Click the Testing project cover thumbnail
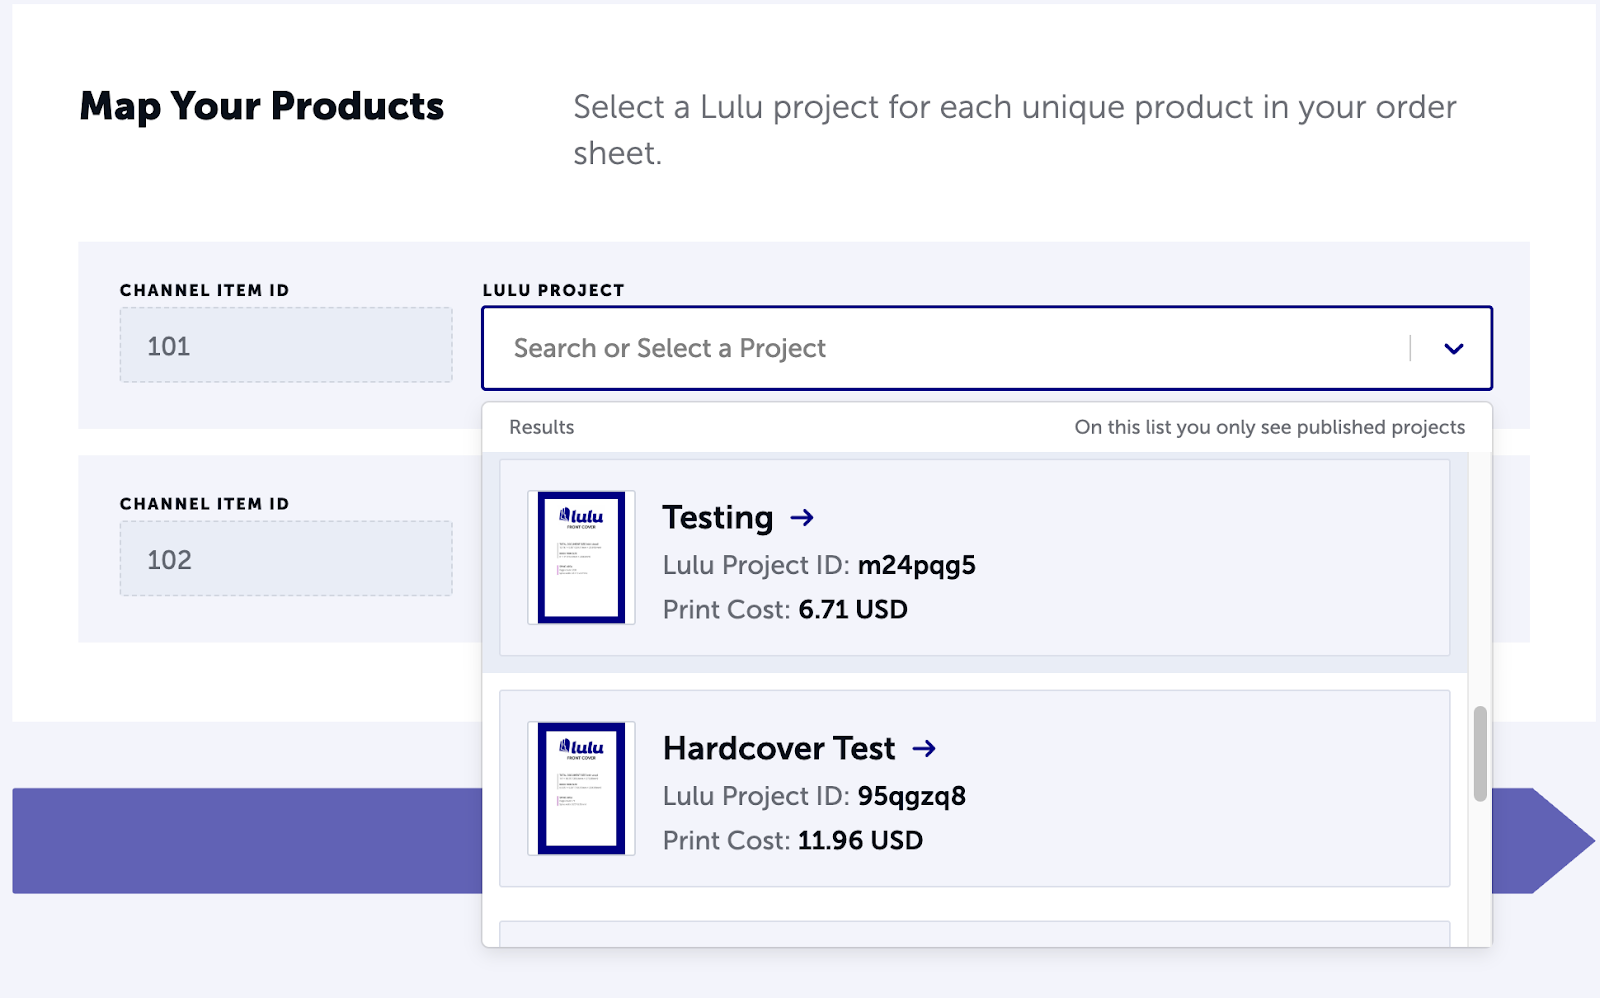Image resolution: width=1600 pixels, height=998 pixels. 581,557
